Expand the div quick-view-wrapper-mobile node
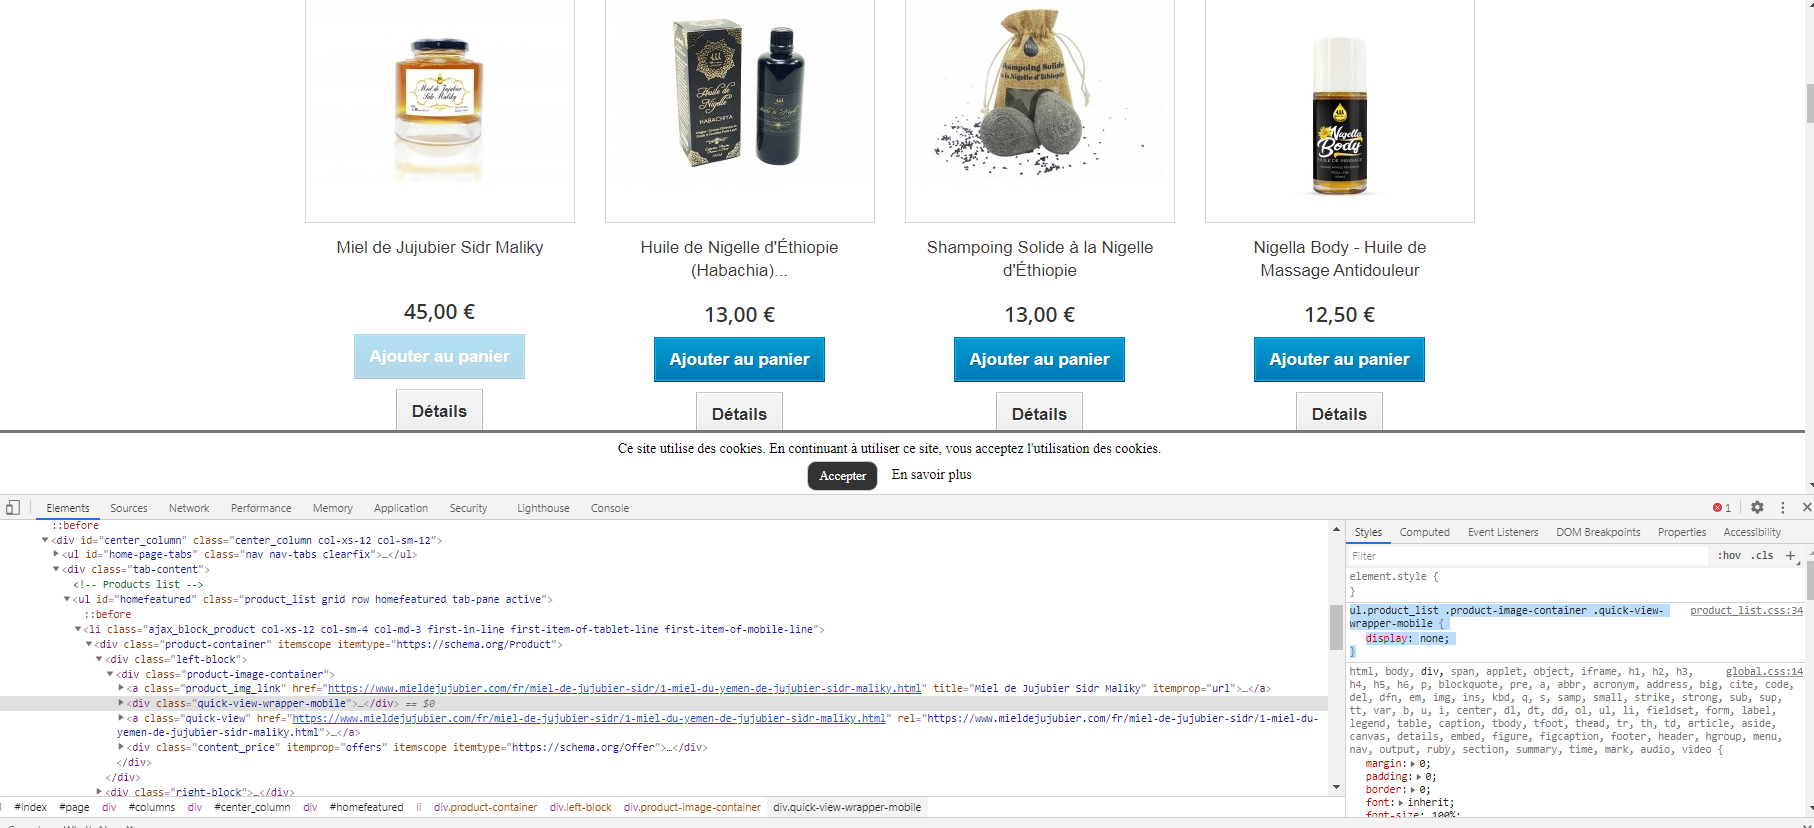 [x=122, y=703]
